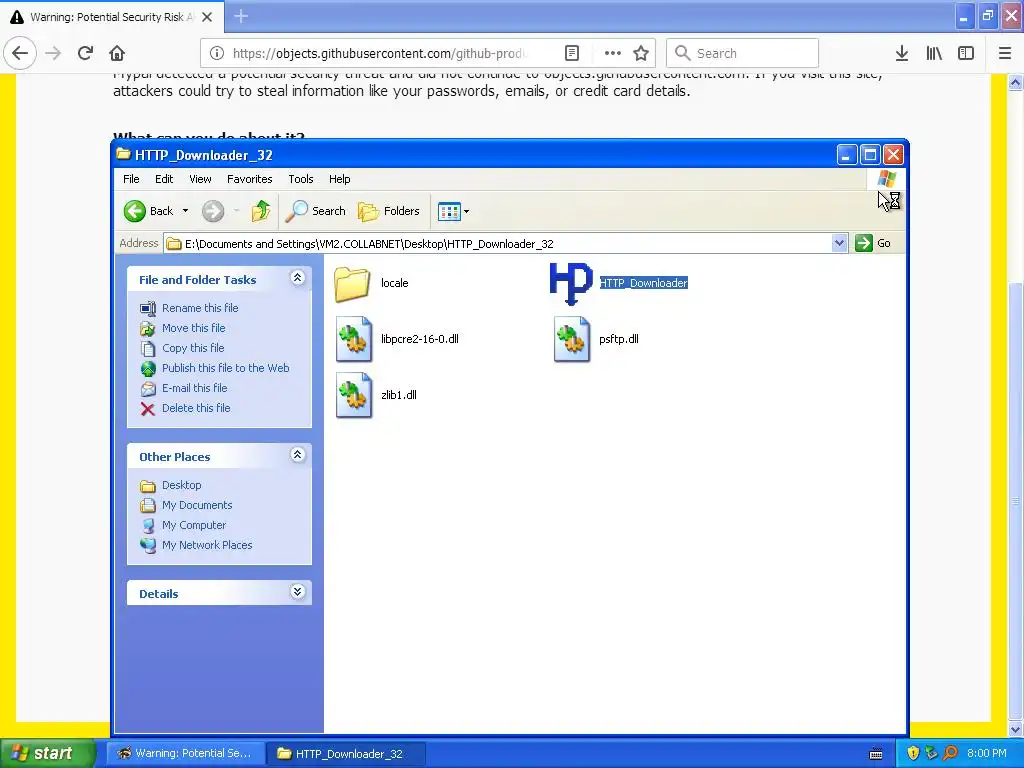Image resolution: width=1024 pixels, height=768 pixels.
Task: Click Copy this file
Action: pos(193,348)
